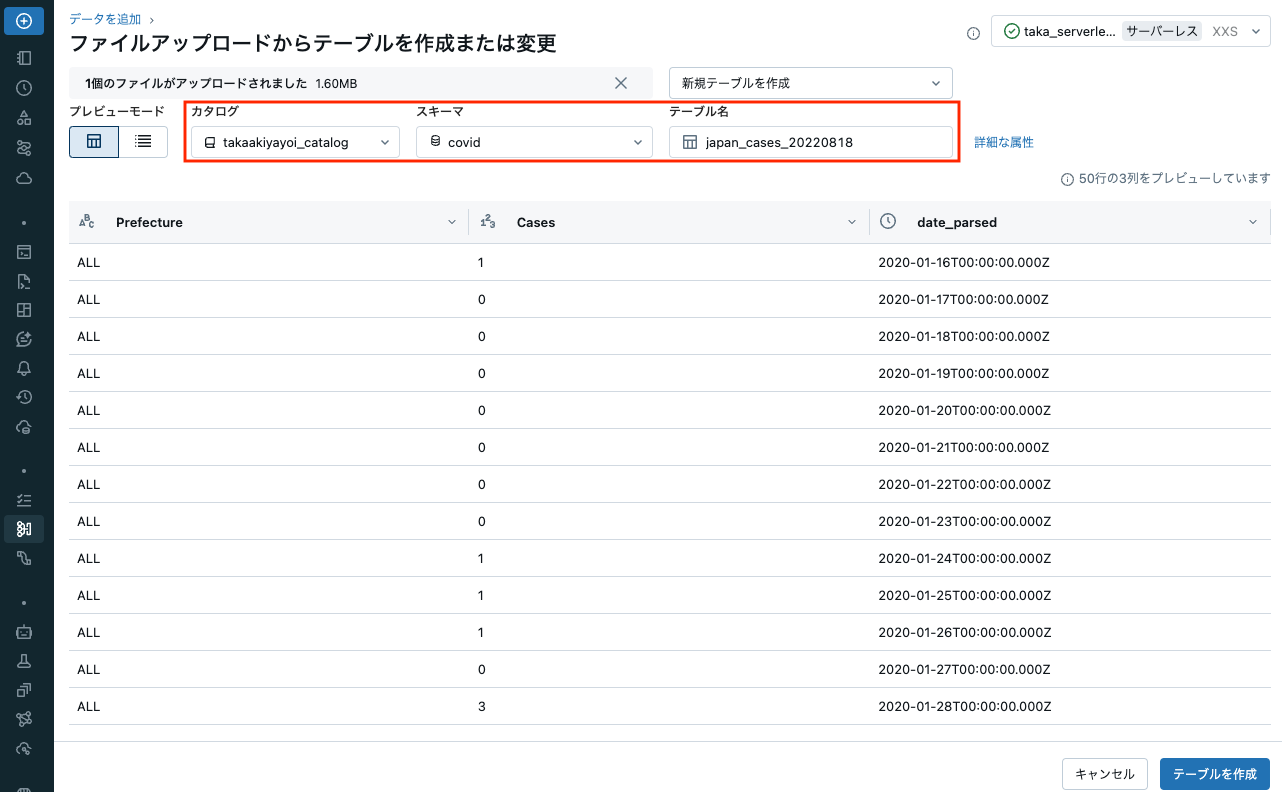Image resolution: width=1282 pixels, height=792 pixels.
Task: Open the Prefecture column options menu
Action: pyautogui.click(x=451, y=222)
